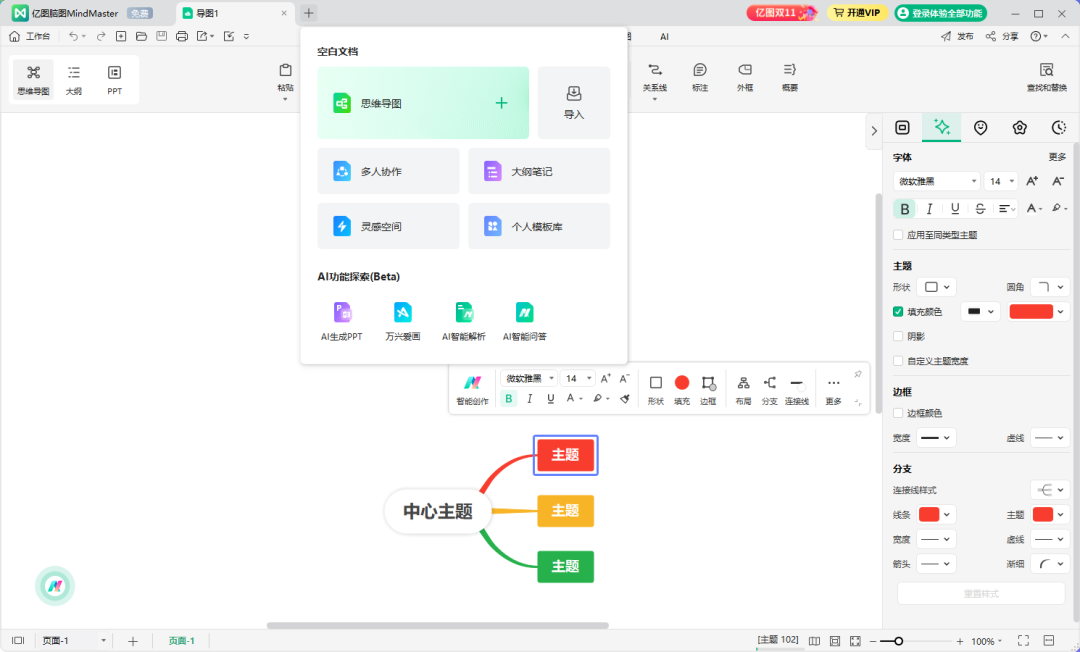Image resolution: width=1080 pixels, height=652 pixels.
Task: Open the font size 14 dropdown
Action: [x=1000, y=181]
